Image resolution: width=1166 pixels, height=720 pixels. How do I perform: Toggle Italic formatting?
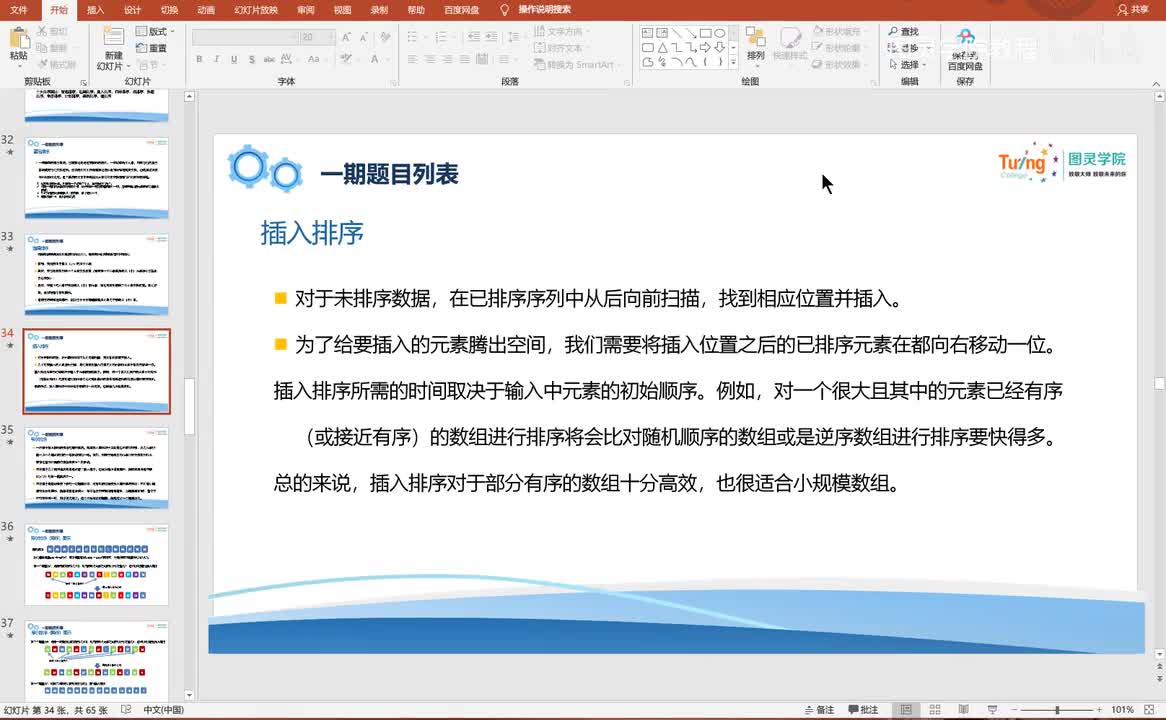coord(216,59)
